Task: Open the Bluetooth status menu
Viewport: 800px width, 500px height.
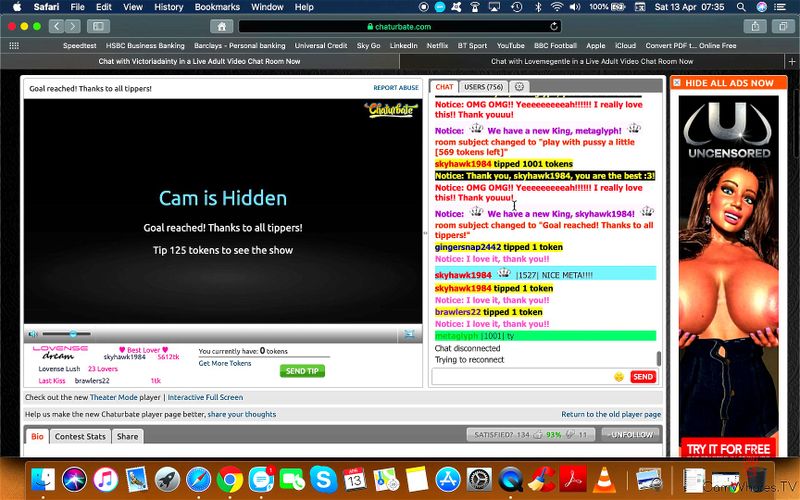Action: tap(538, 7)
